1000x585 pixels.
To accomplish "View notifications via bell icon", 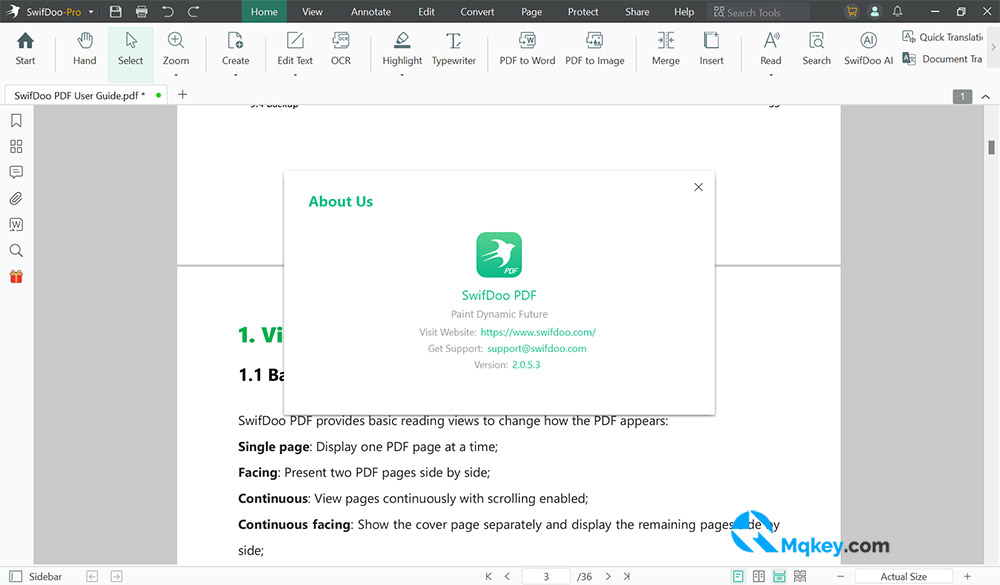I will [897, 11].
